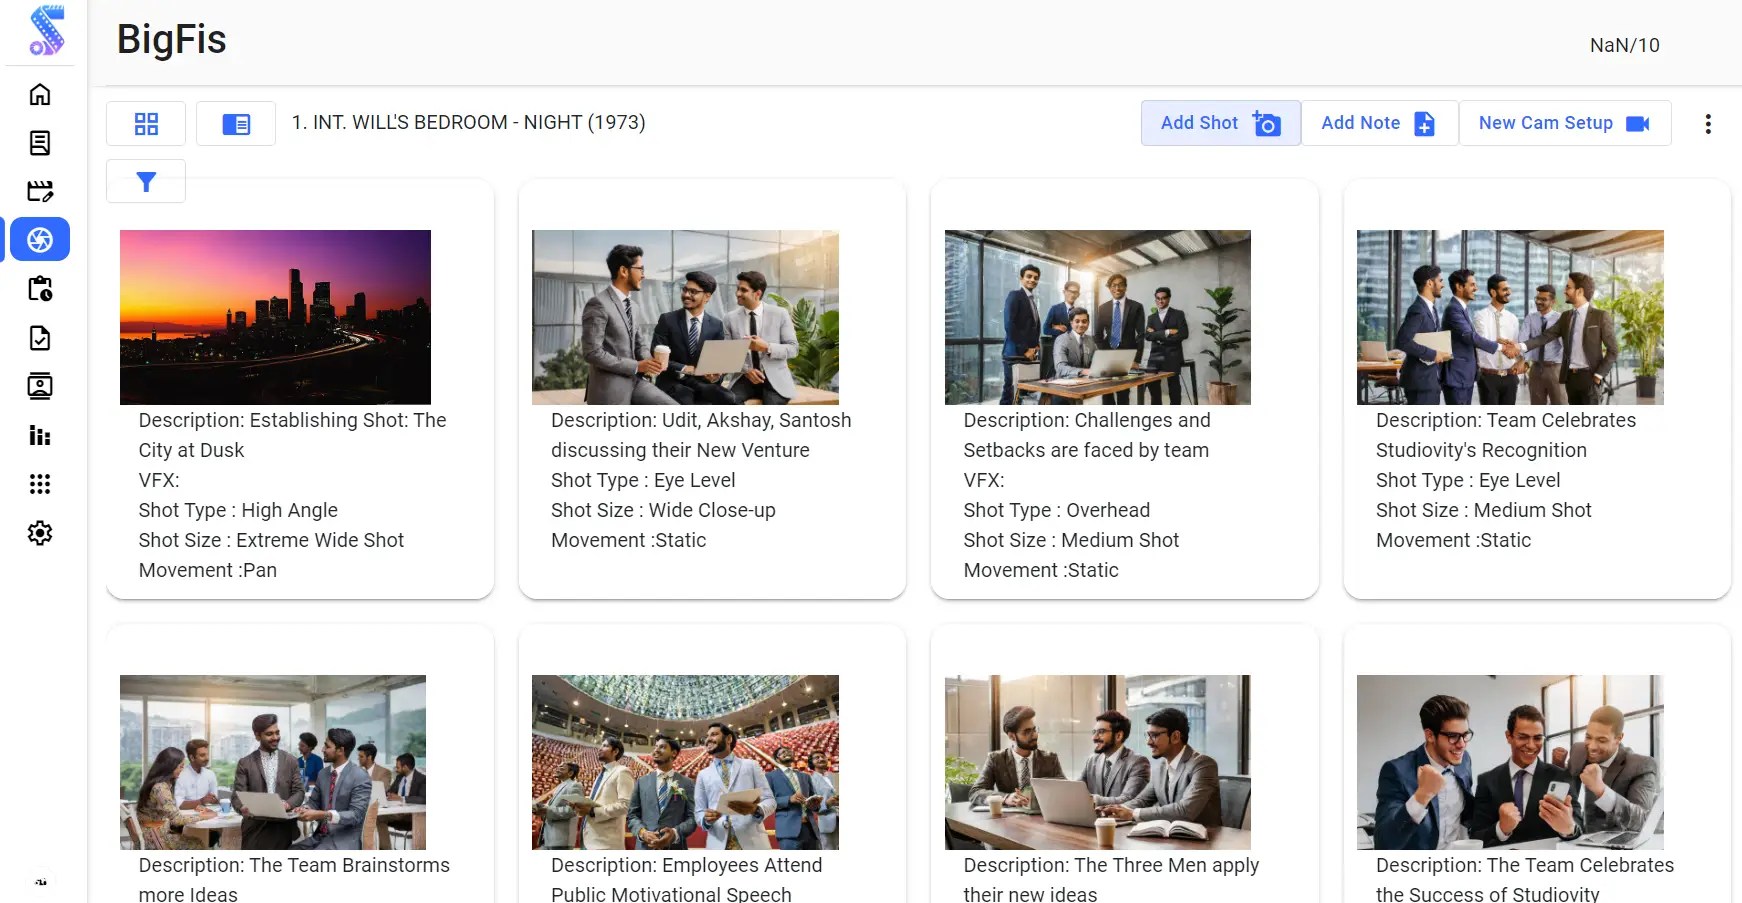
Task: Click the Studiovity logo at top left
Action: coord(46,30)
